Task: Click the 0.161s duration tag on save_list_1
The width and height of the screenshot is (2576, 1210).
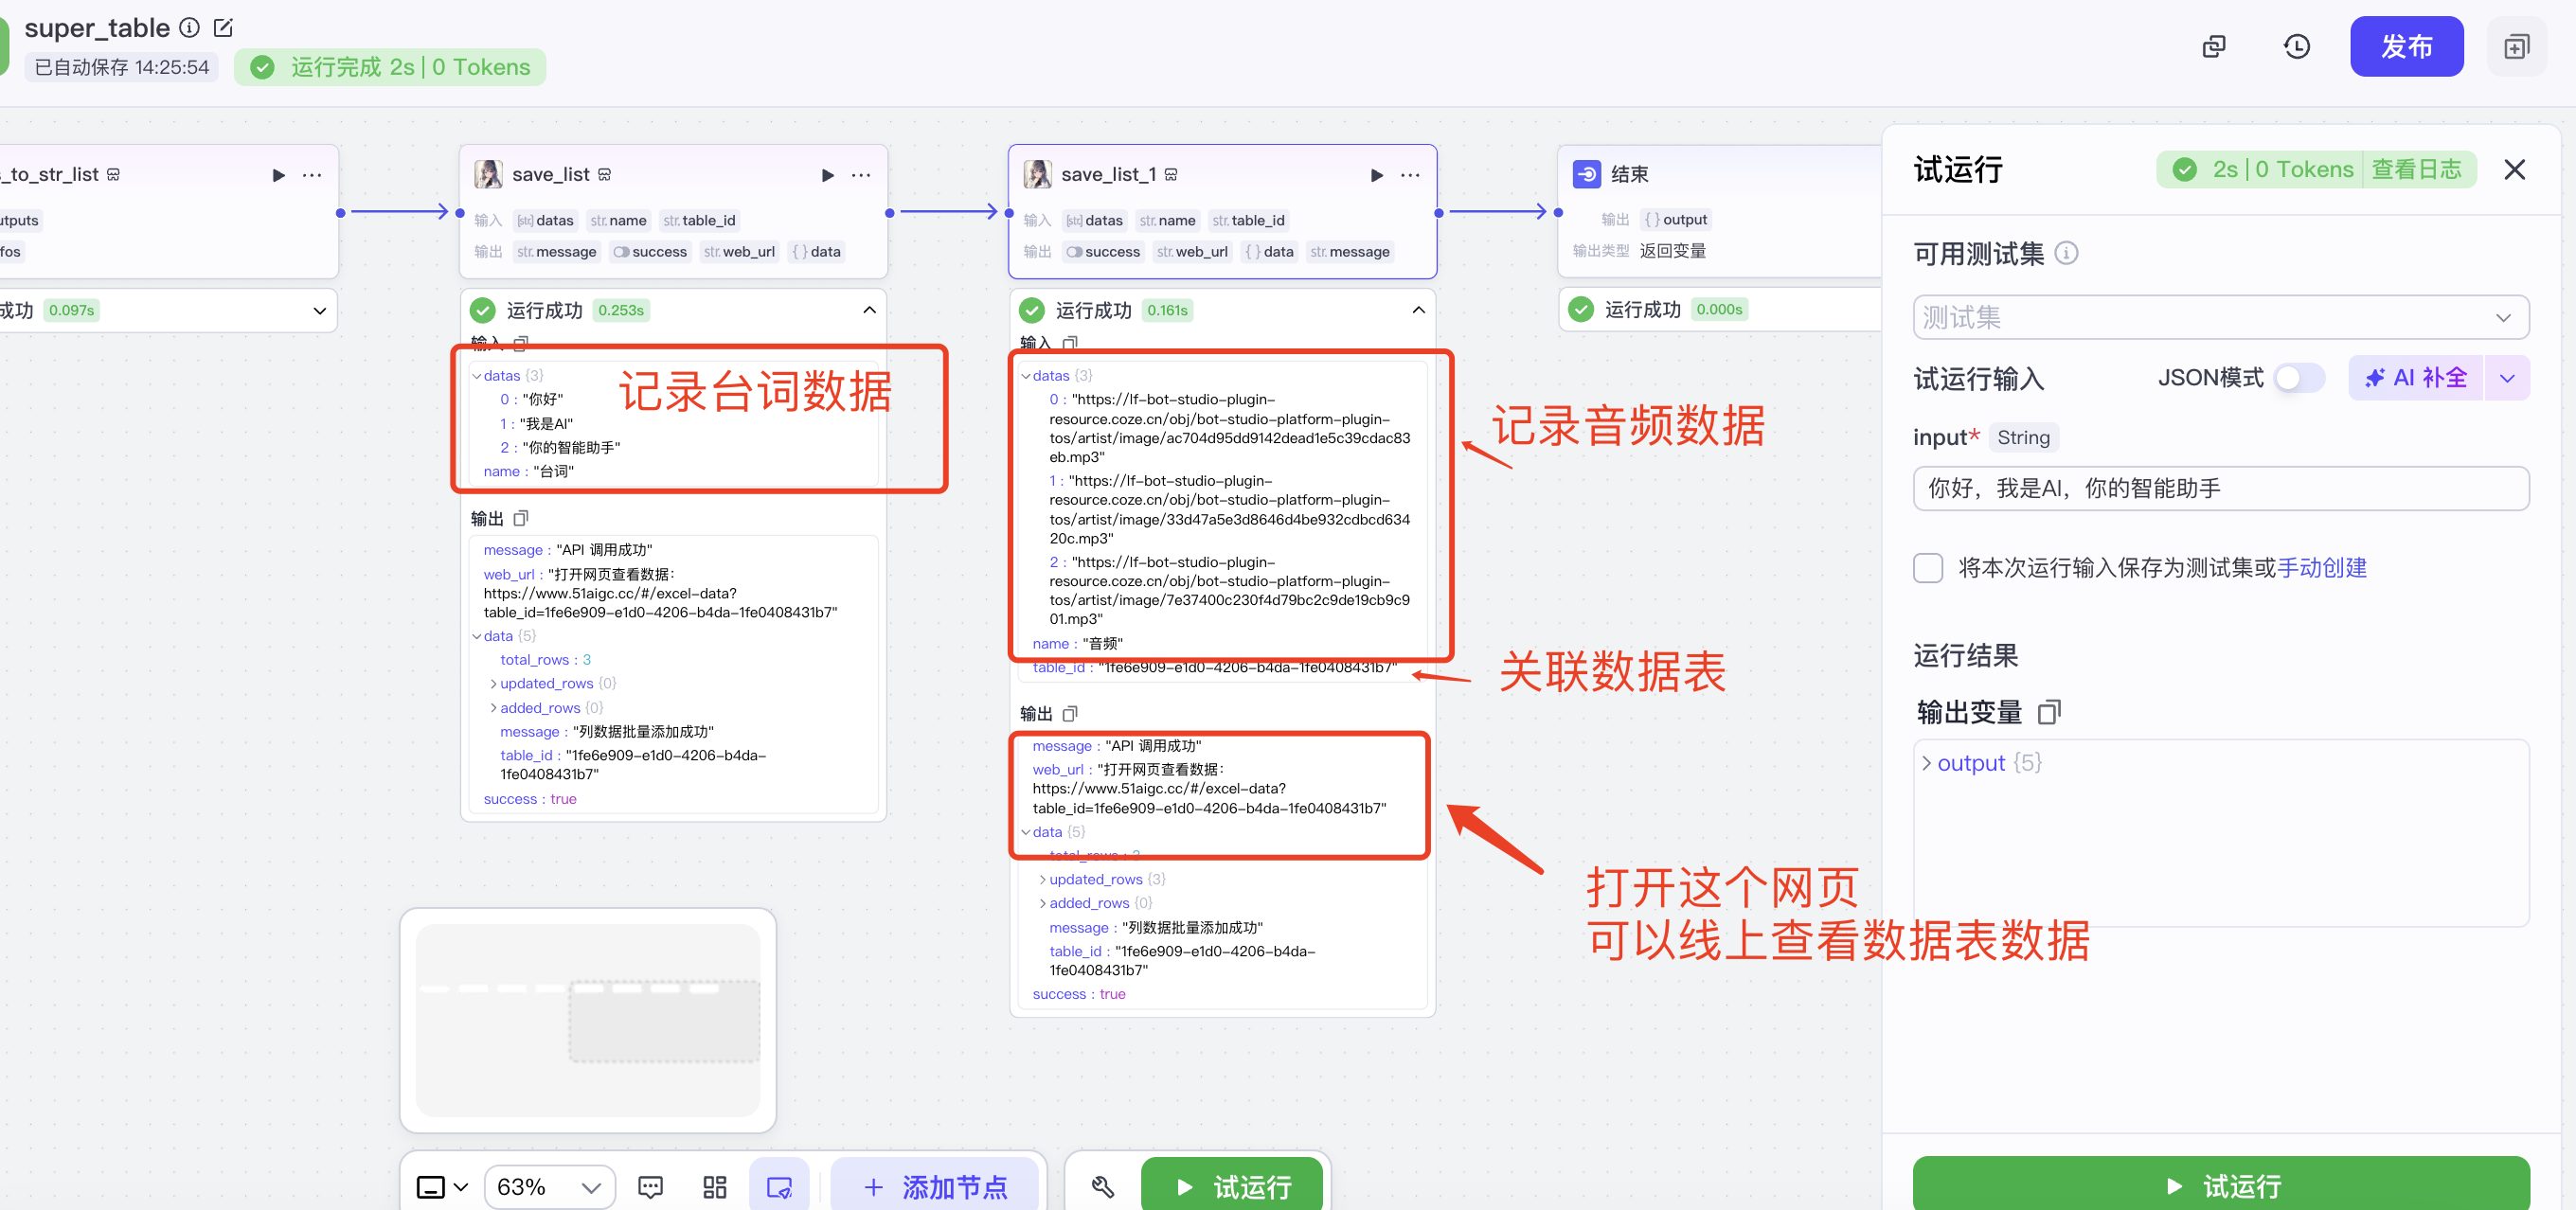Action: [1167, 310]
